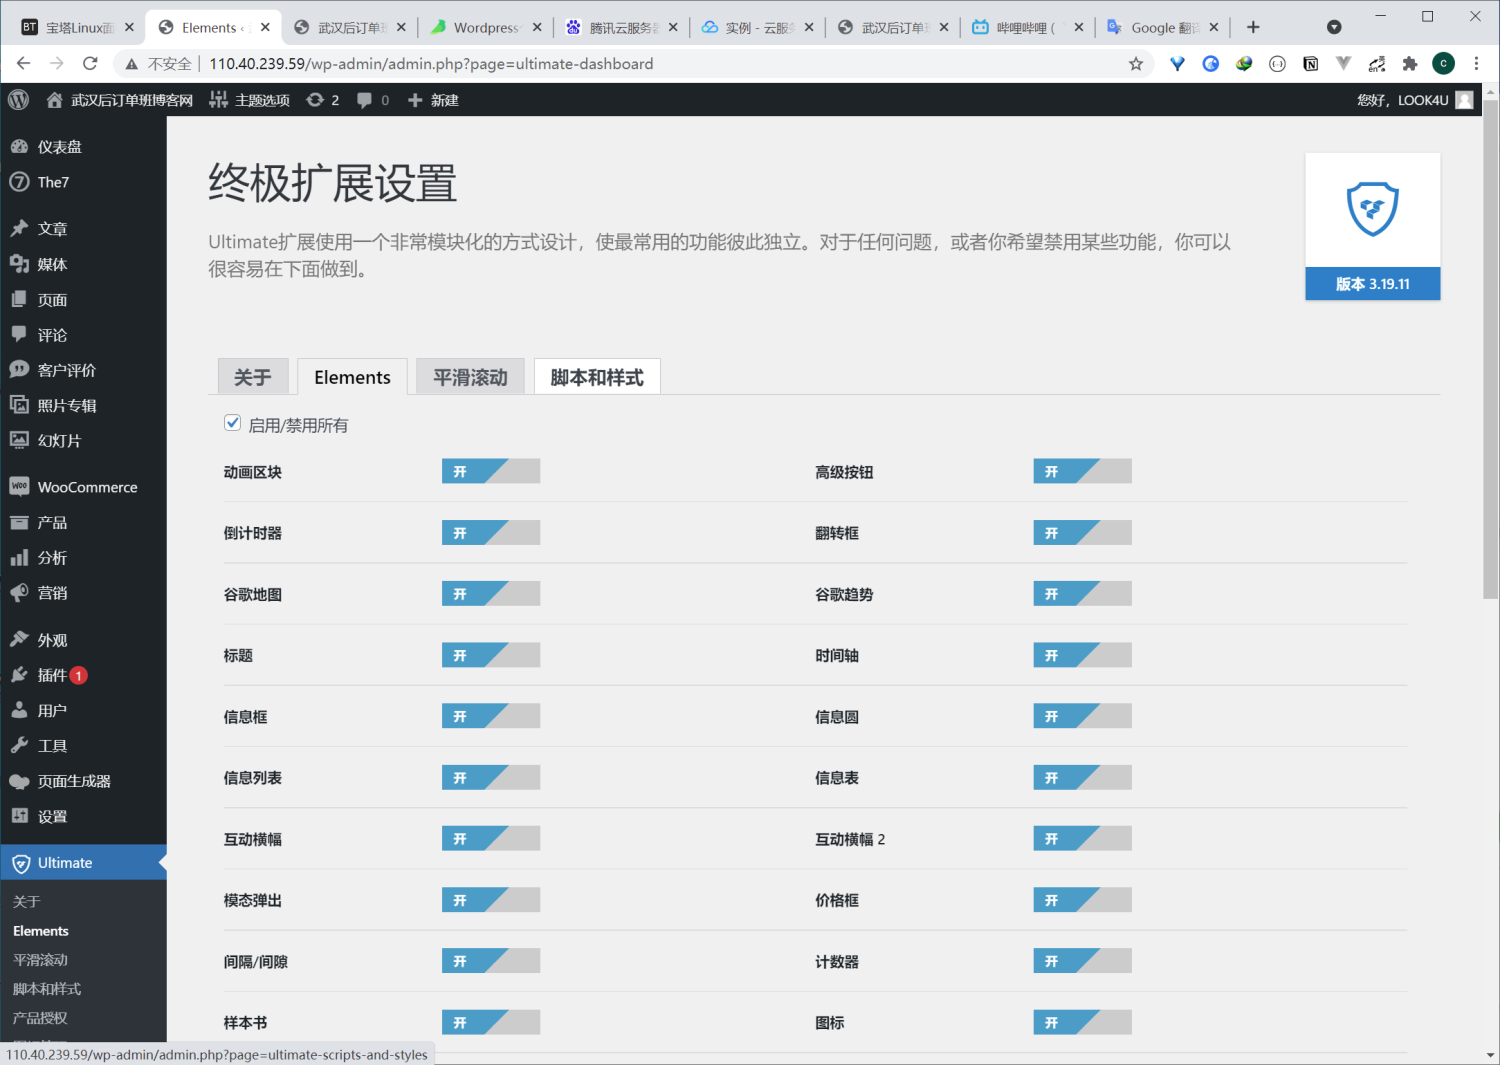Open 主题选项 from the admin toolbar
This screenshot has width=1500, height=1065.
click(249, 99)
